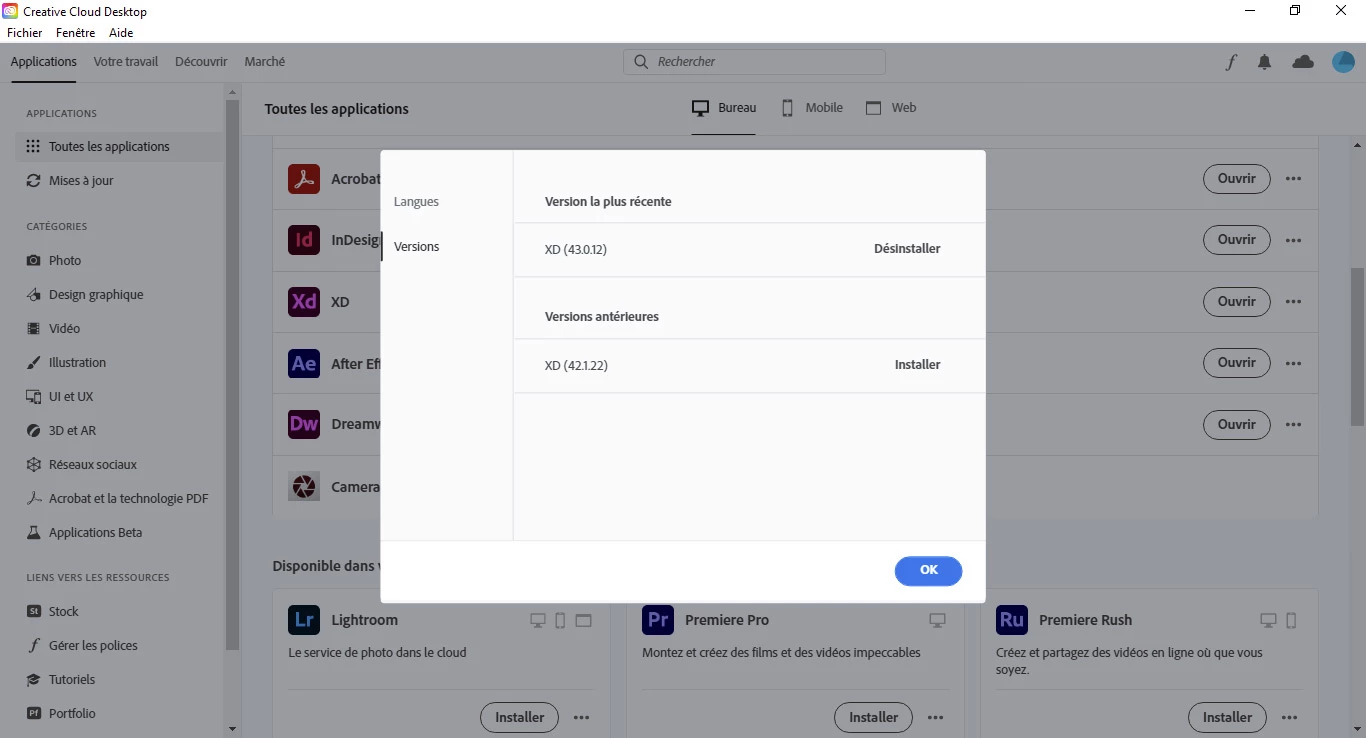The width and height of the screenshot is (1366, 738).
Task: Open more options for XD row
Action: [x=1294, y=301]
